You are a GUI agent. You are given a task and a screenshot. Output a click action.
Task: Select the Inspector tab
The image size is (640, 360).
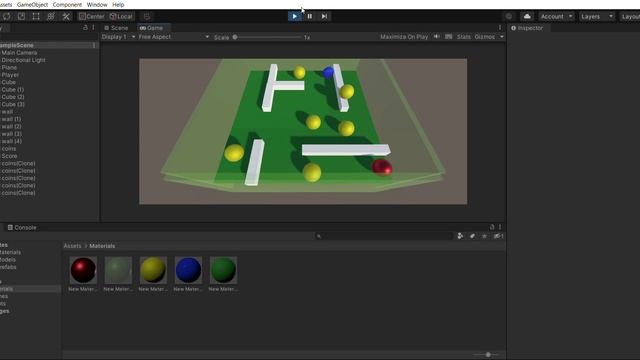527,28
